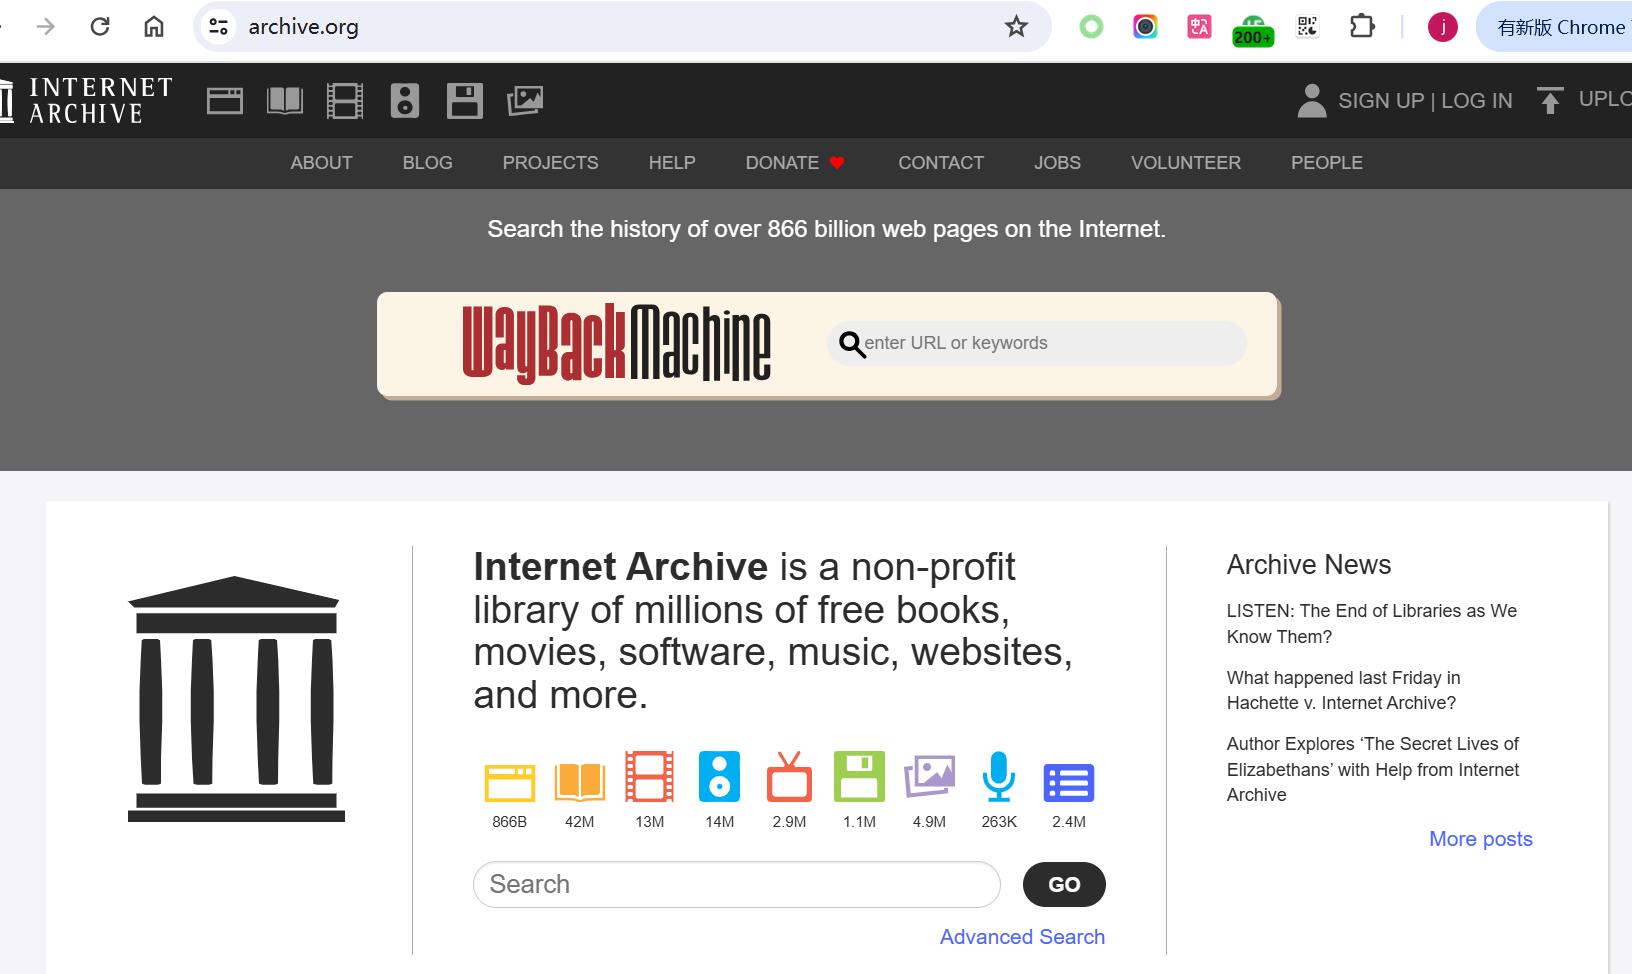
Task: Reload the page in Chrome
Action: [99, 27]
